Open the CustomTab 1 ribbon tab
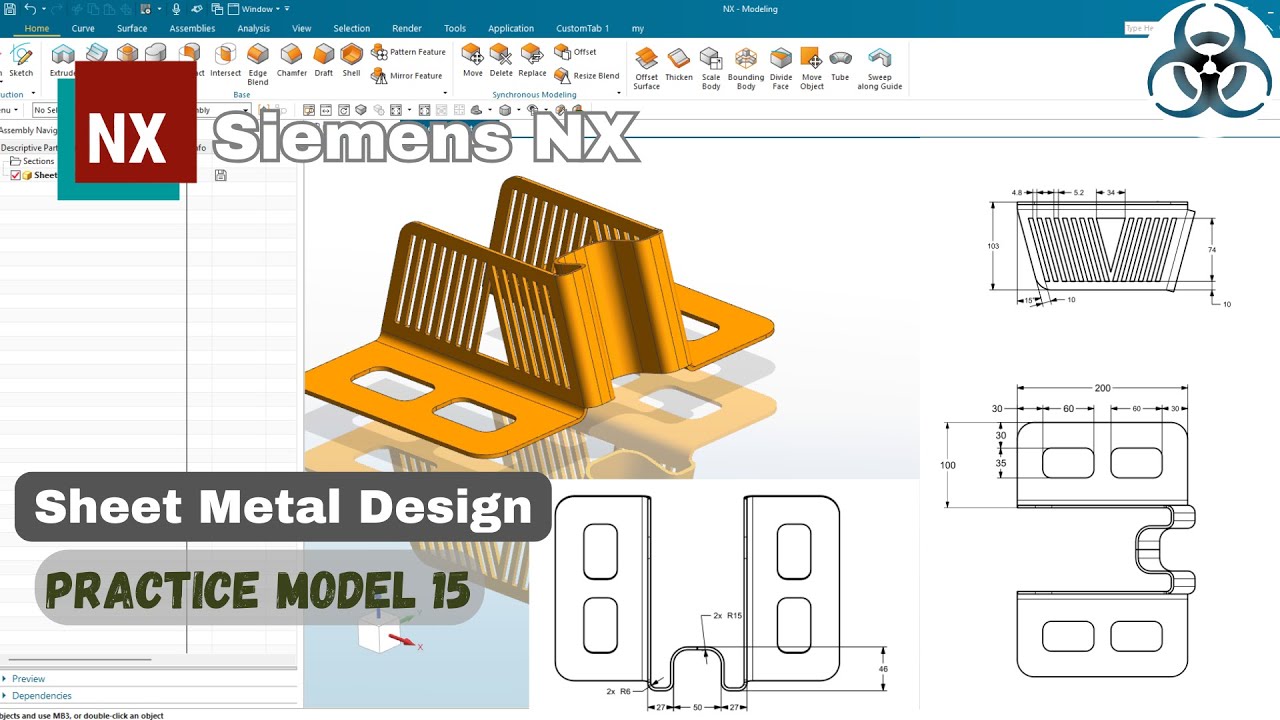Image resolution: width=1280 pixels, height=720 pixels. coord(583,29)
